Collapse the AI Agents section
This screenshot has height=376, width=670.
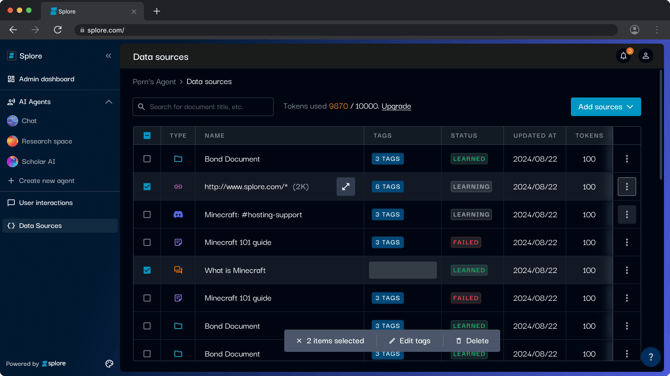click(109, 102)
